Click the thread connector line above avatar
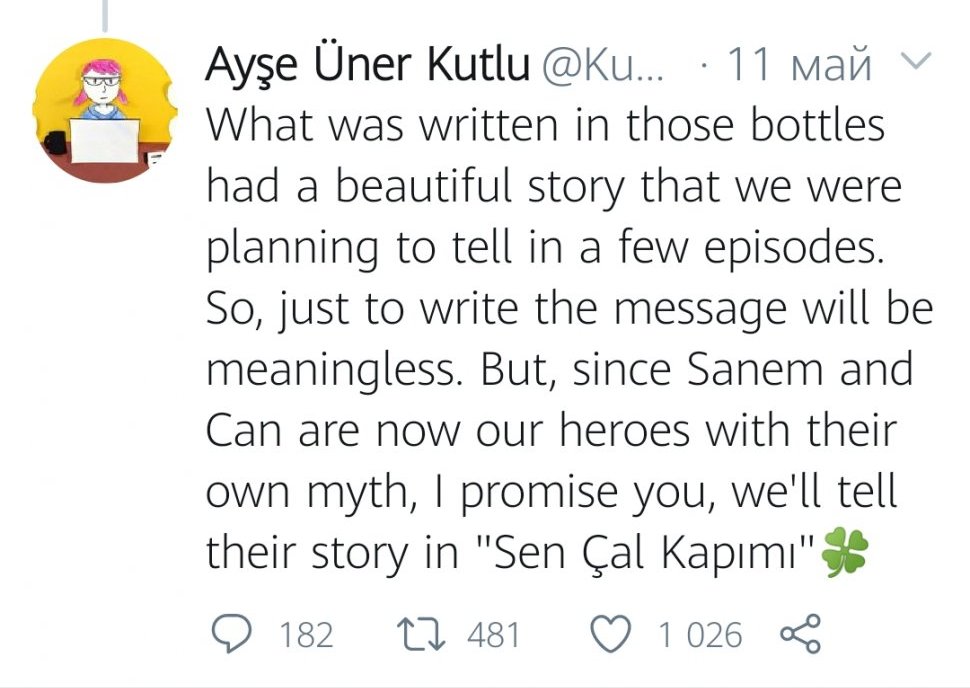This screenshot has height=688, width=970. coord(104,12)
